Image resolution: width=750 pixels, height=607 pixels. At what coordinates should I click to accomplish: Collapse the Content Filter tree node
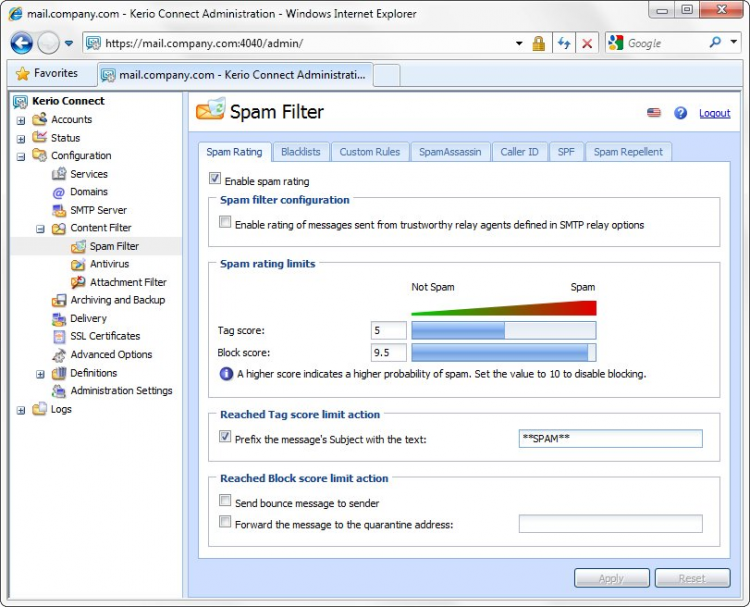41,229
